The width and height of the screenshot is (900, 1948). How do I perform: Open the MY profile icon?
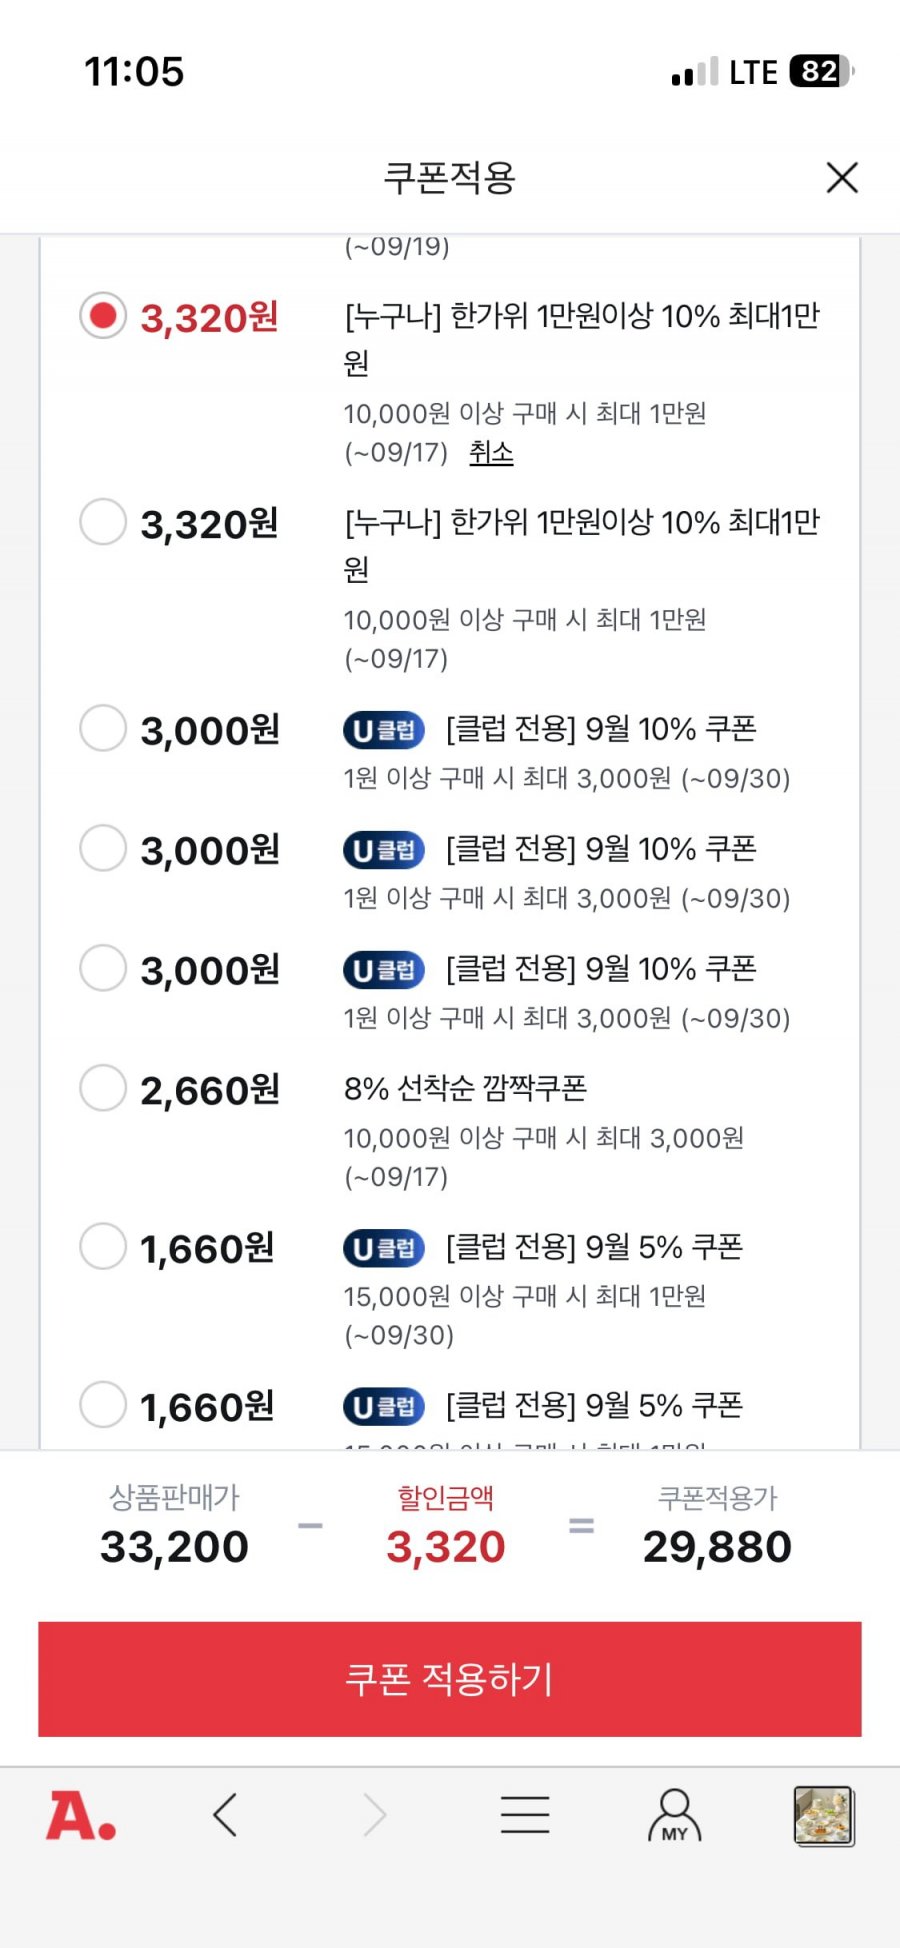point(675,1815)
